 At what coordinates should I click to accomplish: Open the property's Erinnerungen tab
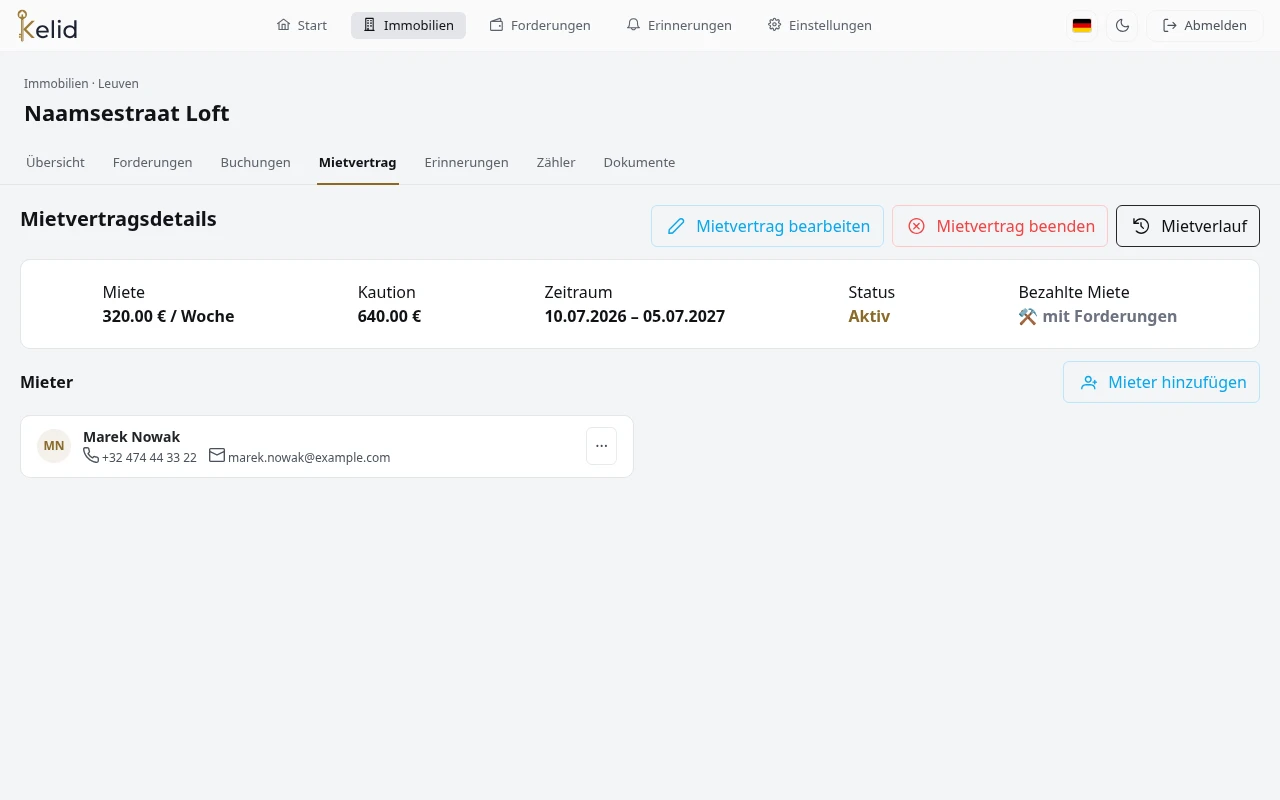click(x=466, y=162)
